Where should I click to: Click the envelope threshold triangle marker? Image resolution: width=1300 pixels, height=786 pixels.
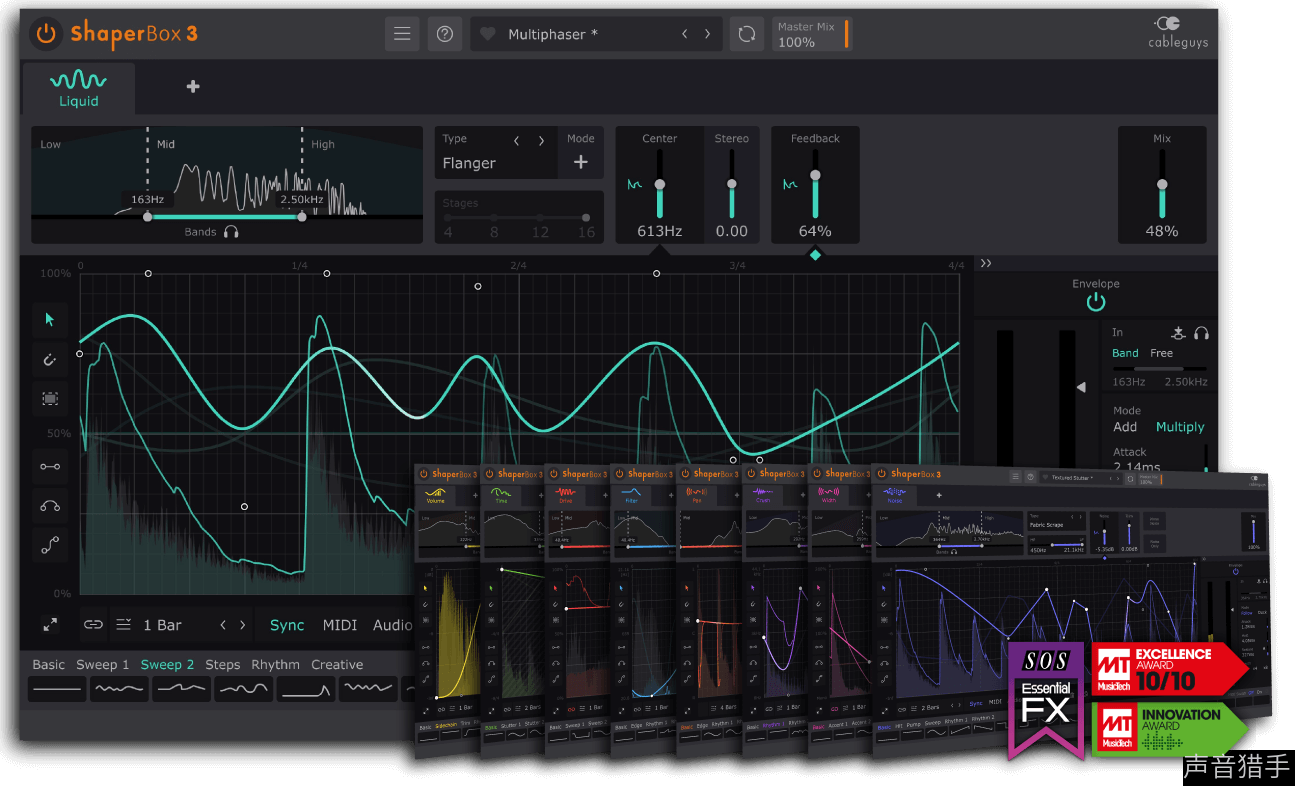pos(1080,387)
